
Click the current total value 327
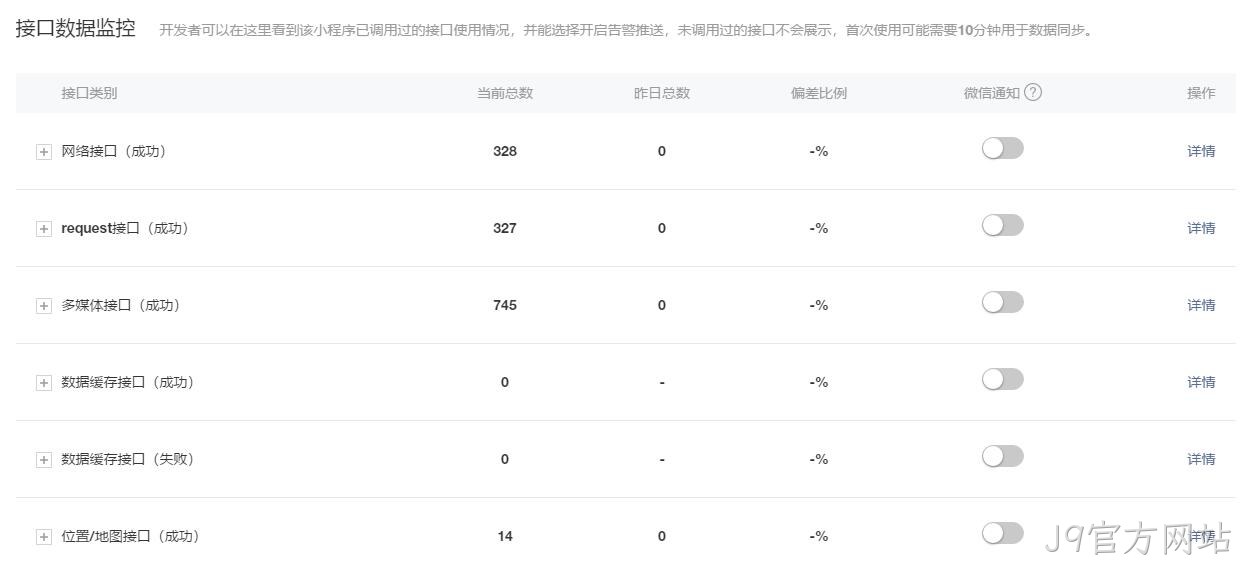click(x=505, y=228)
